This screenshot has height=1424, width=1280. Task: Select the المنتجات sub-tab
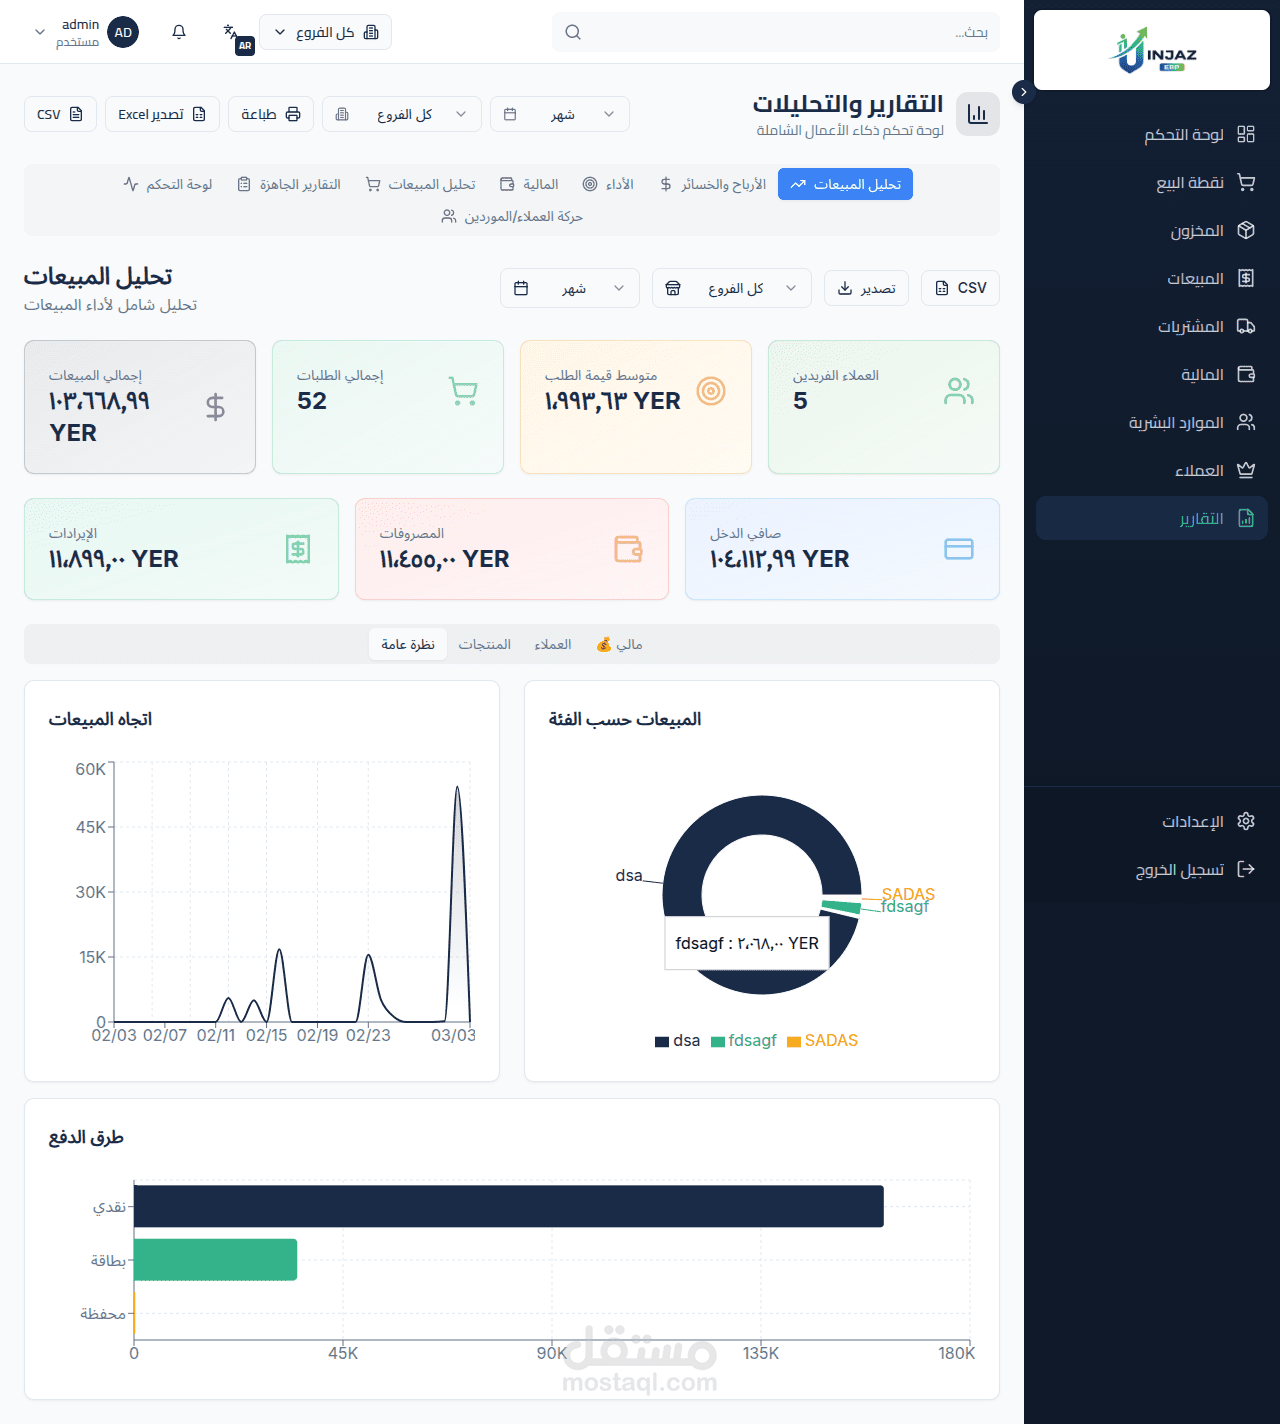pos(486,644)
